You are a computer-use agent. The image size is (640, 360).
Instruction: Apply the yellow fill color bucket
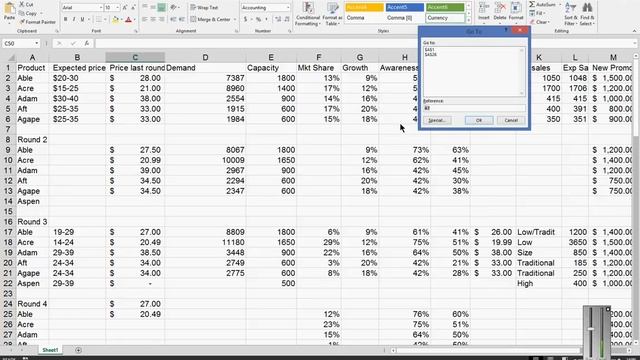(x=116, y=19)
